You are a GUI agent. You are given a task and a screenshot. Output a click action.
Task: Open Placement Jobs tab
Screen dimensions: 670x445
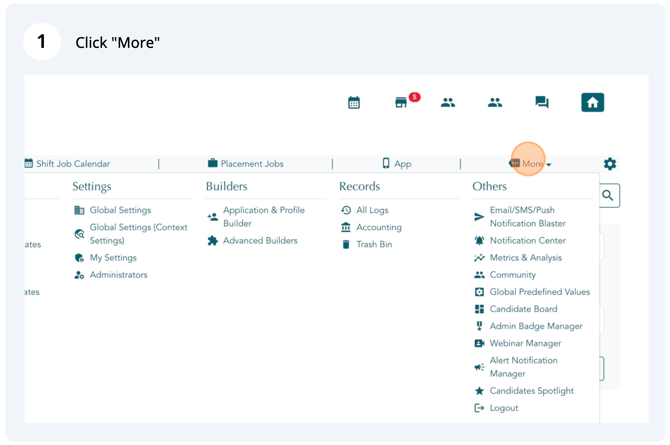246,164
